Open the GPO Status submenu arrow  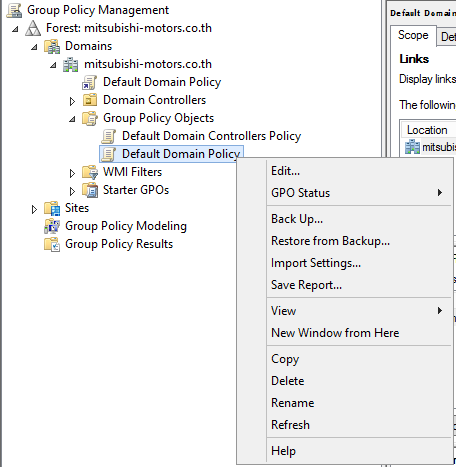[440, 193]
